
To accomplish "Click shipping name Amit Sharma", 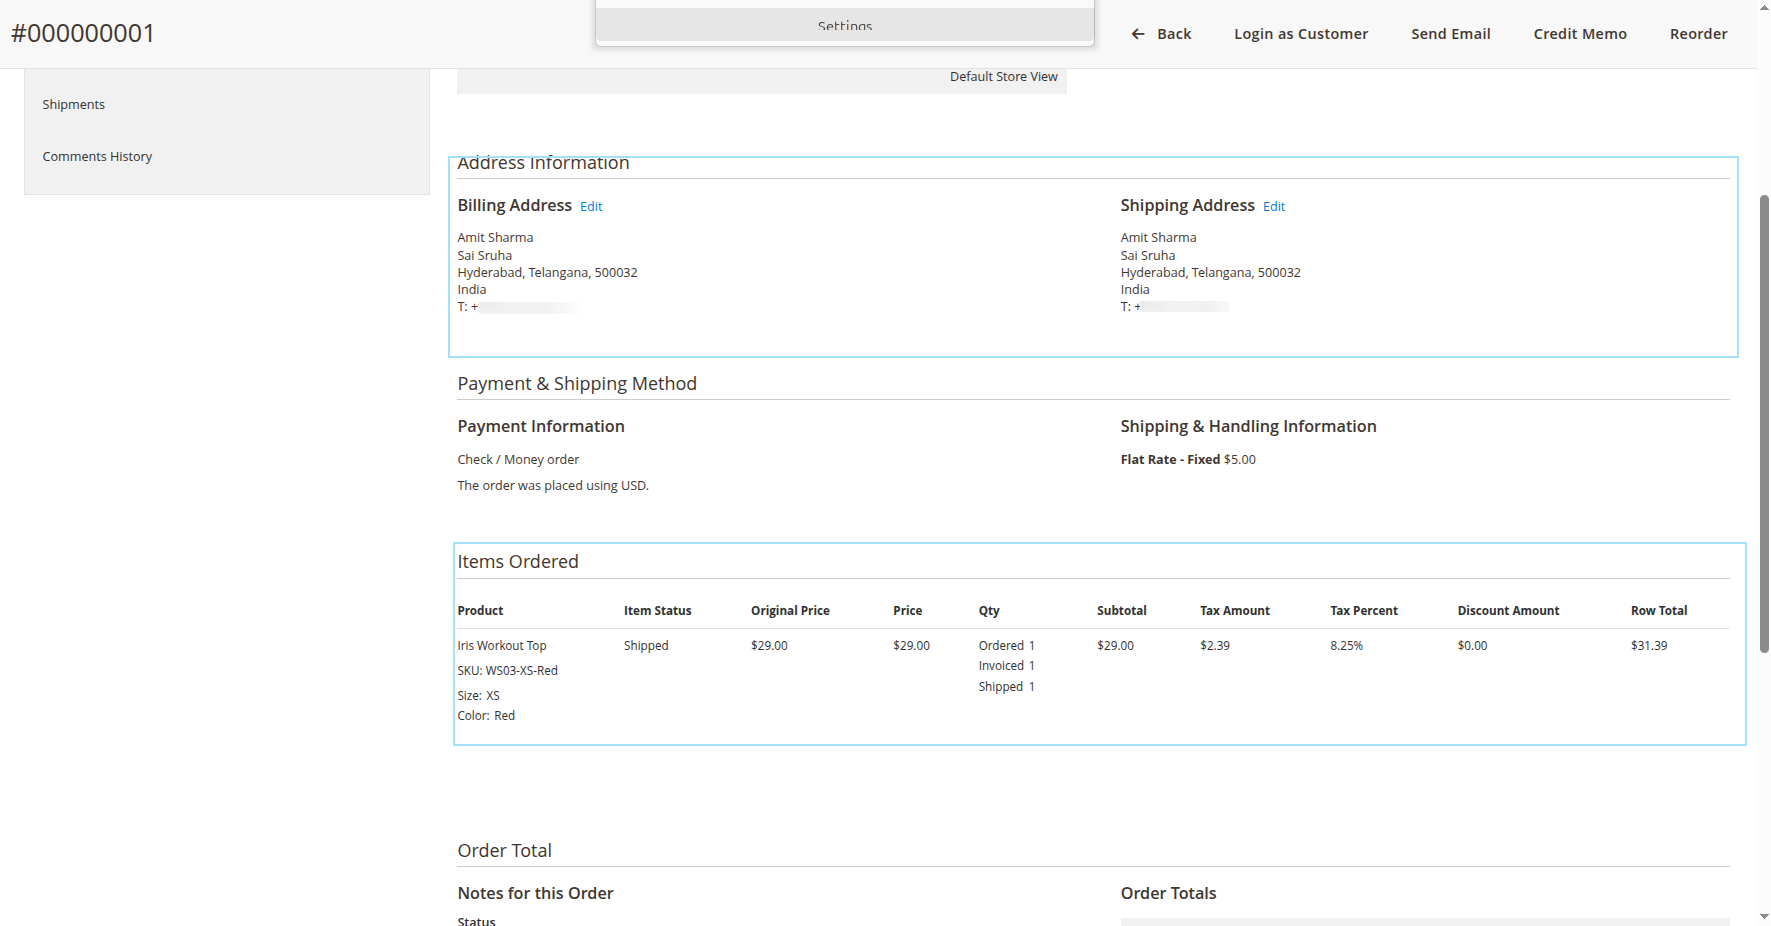I will (x=1158, y=237).
